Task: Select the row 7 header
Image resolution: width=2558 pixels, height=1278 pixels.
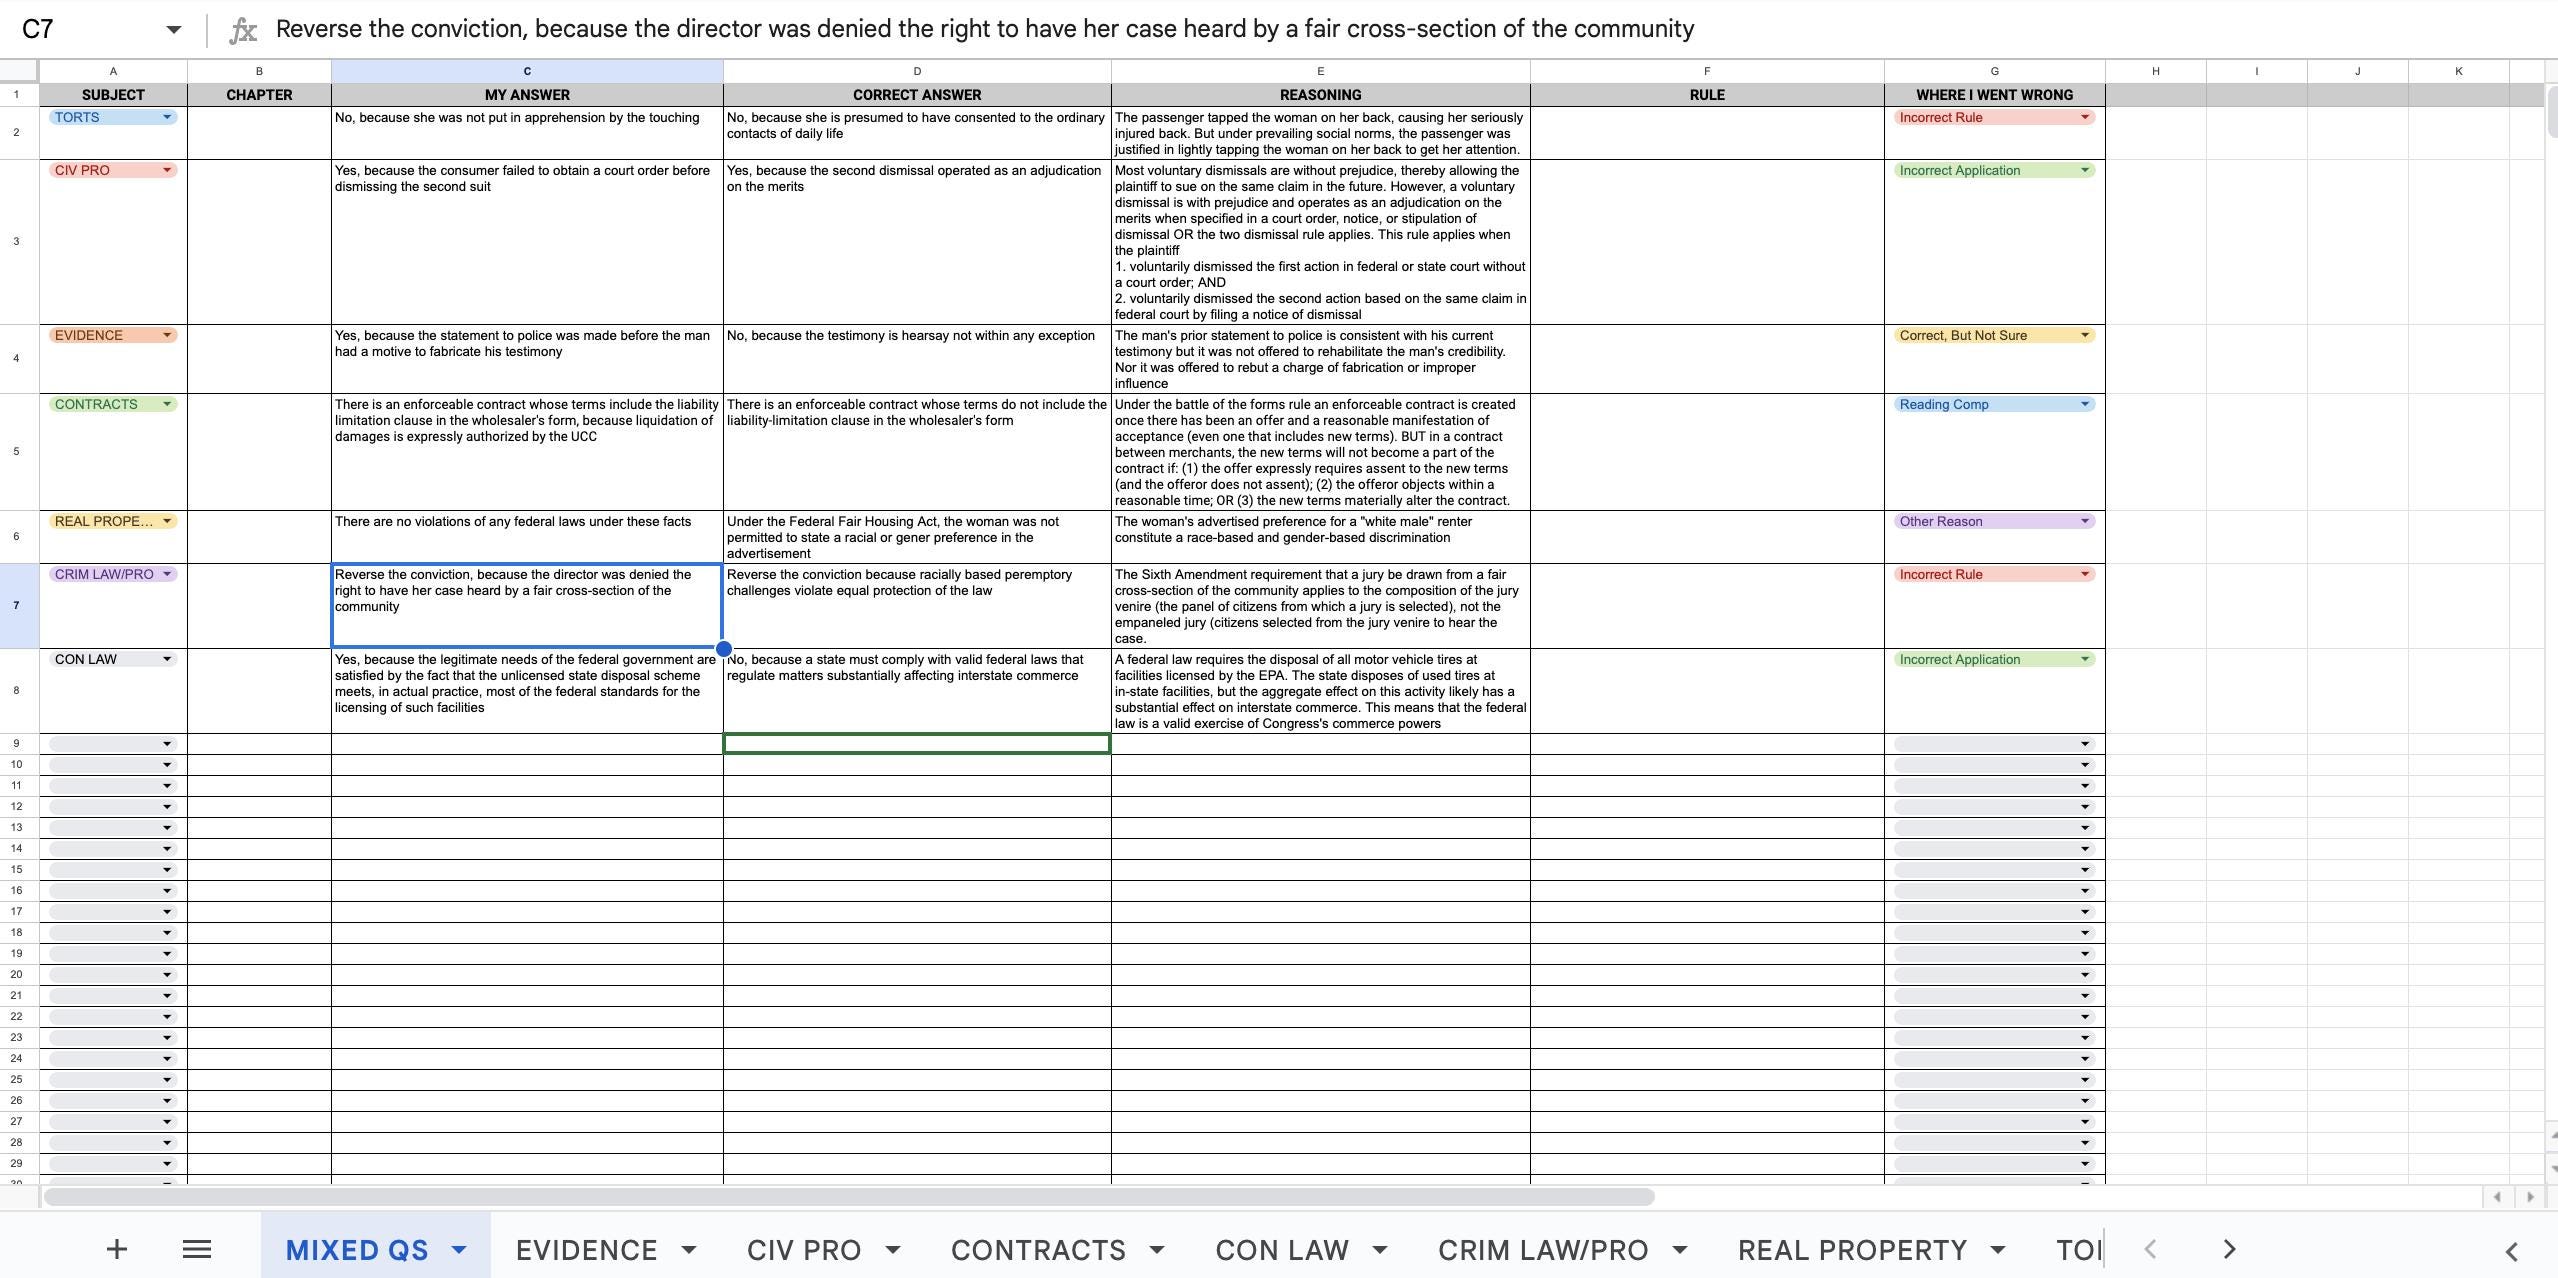Action: tap(17, 605)
